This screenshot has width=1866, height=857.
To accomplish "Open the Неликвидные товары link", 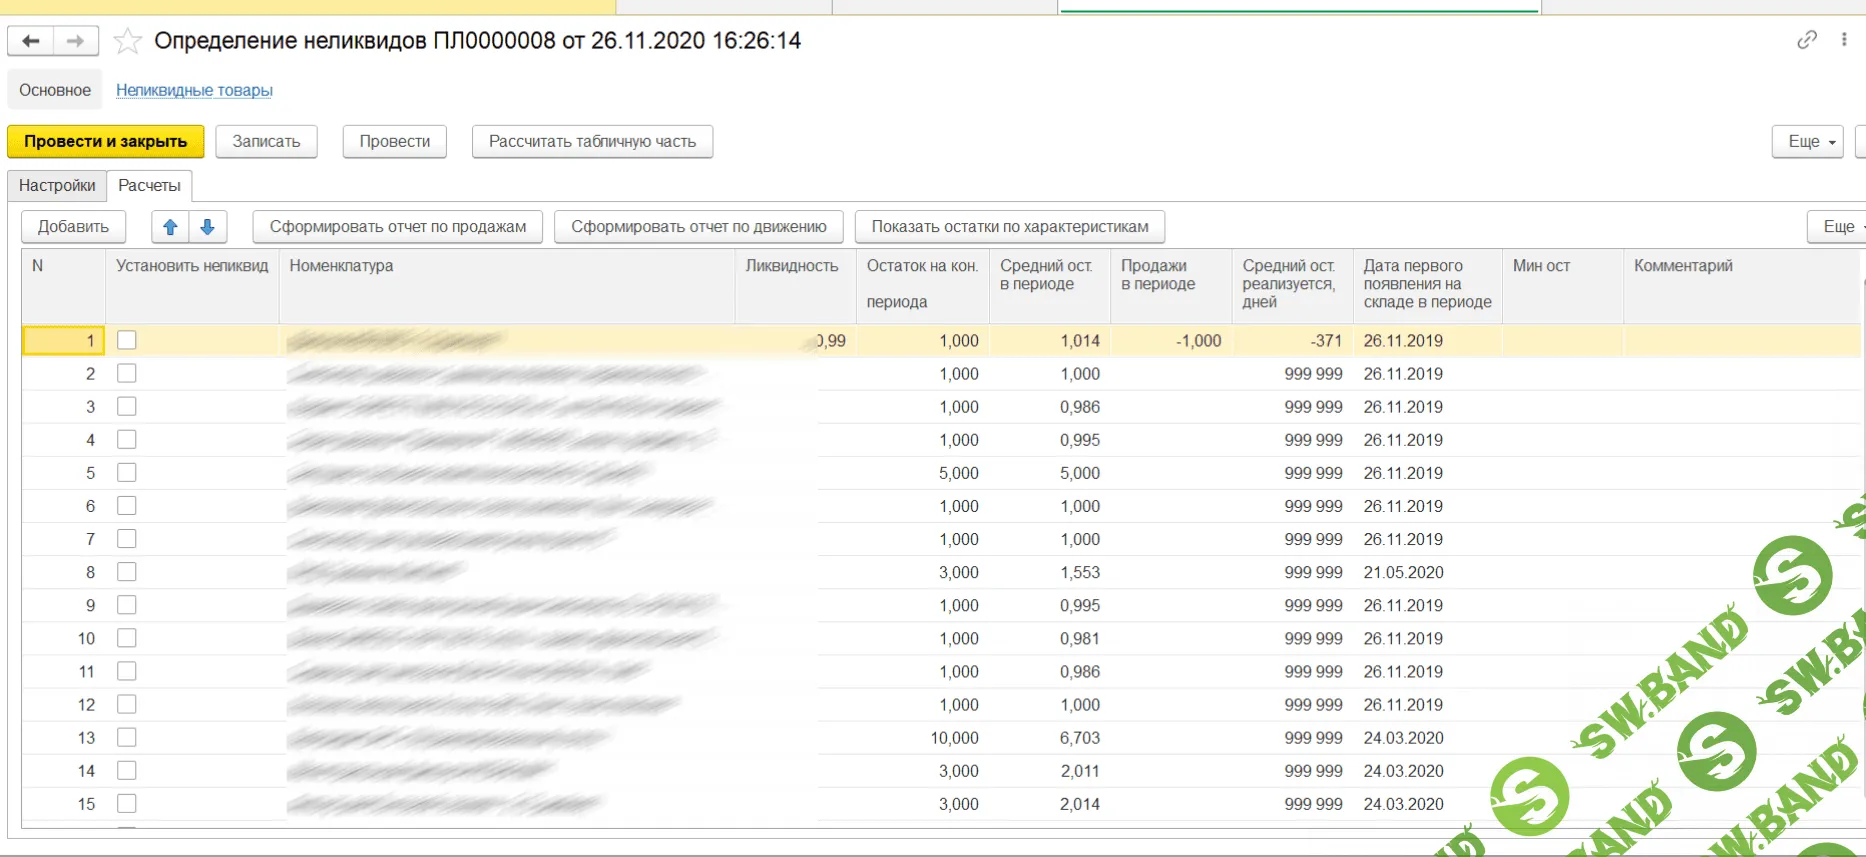I will (194, 90).
